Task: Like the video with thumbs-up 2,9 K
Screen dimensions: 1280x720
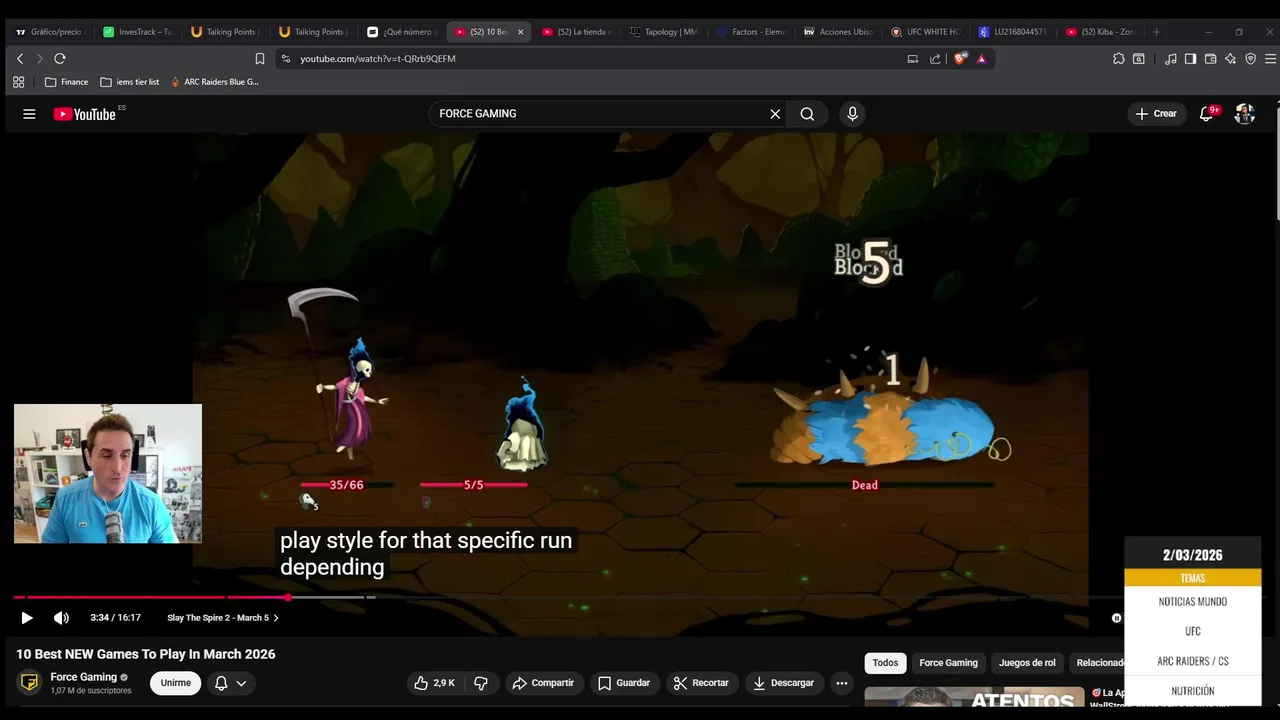Action: [x=434, y=683]
